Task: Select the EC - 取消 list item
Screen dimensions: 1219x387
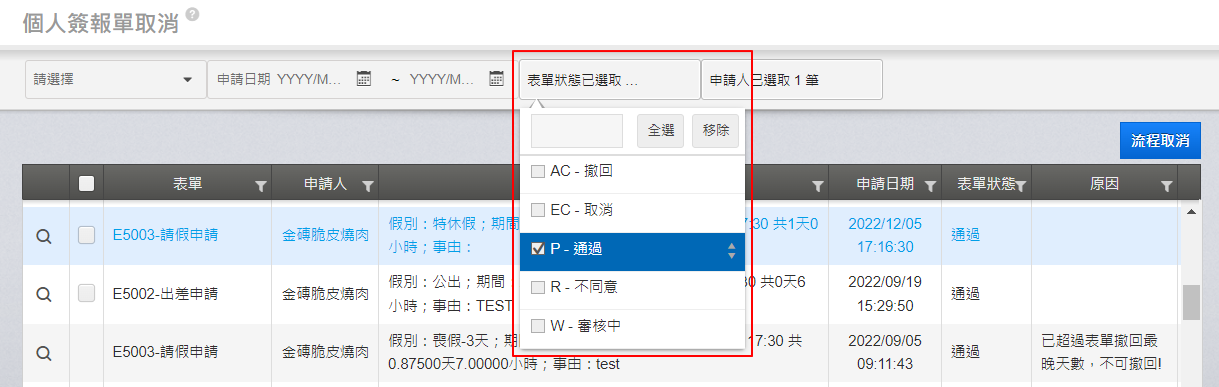Action: pos(633,211)
